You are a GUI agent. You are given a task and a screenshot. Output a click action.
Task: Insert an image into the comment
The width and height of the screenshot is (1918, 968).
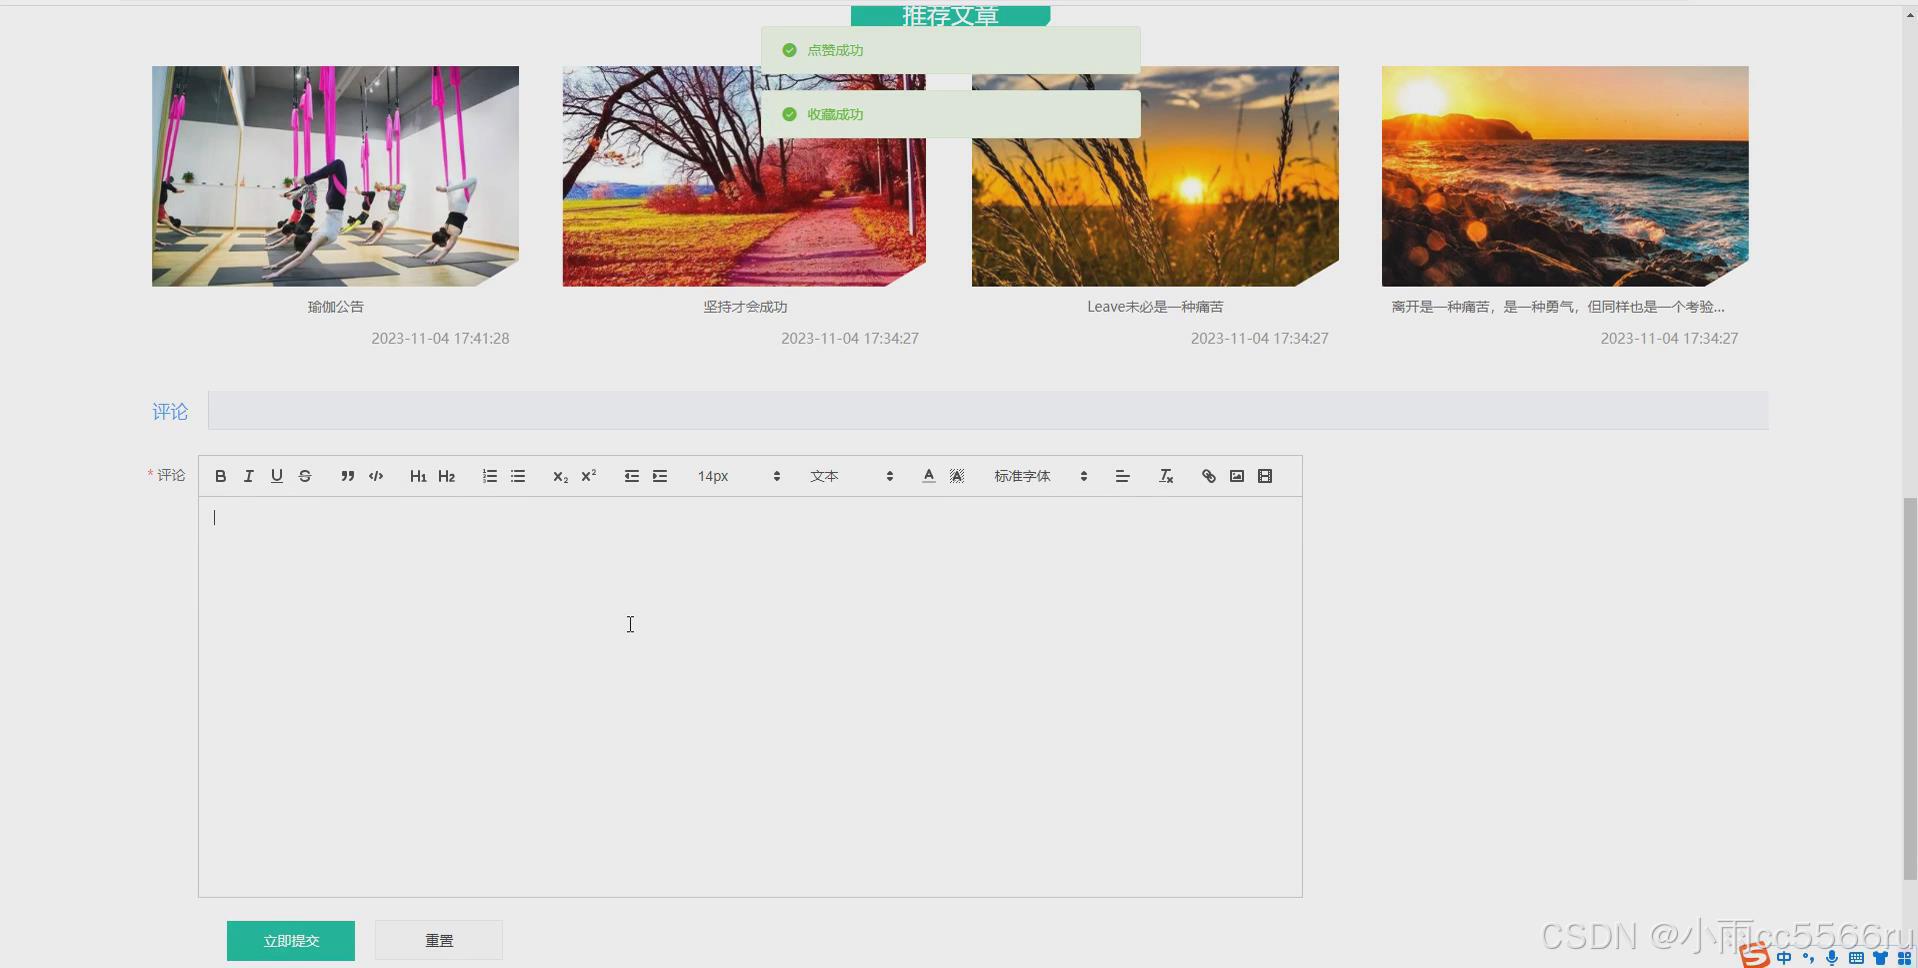pyautogui.click(x=1236, y=476)
